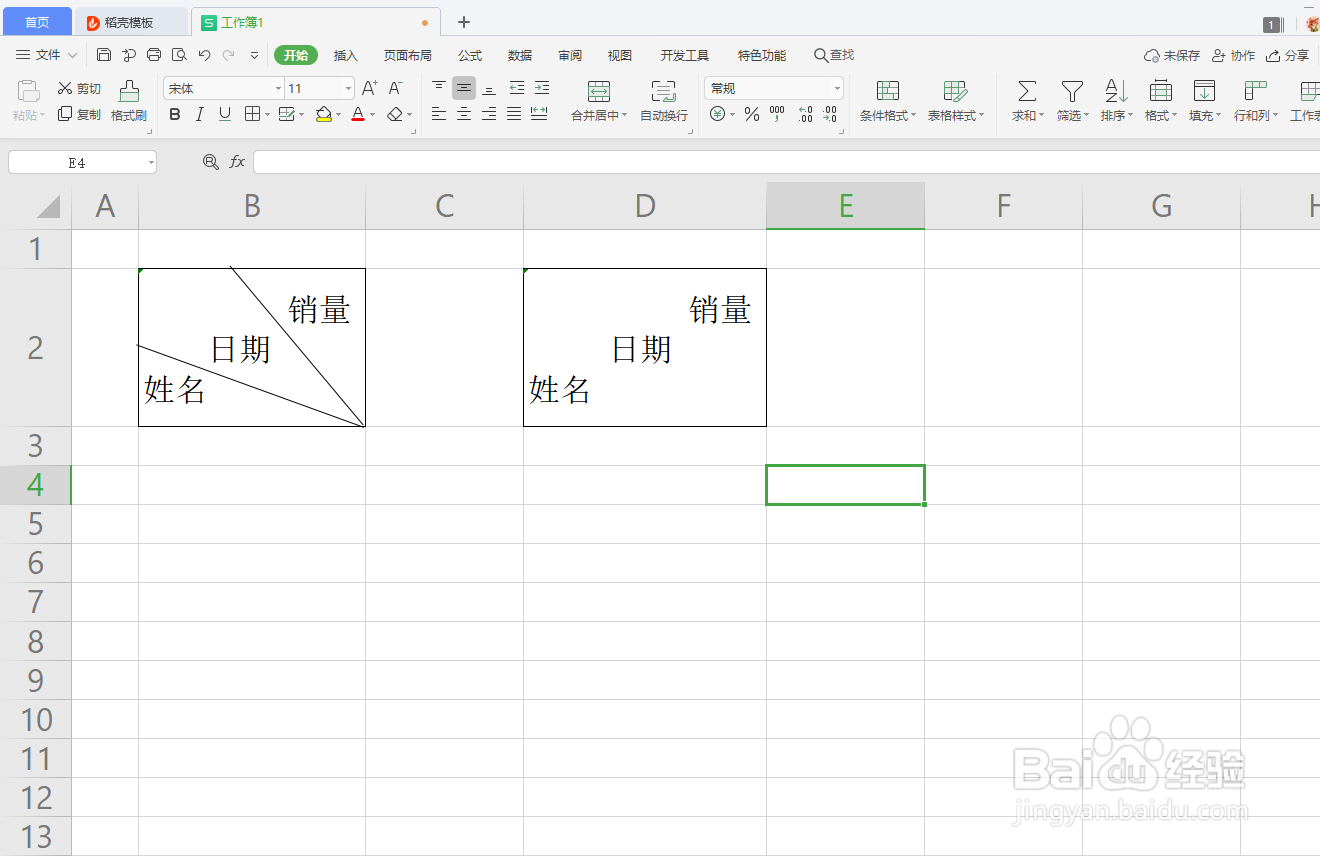1320x856 pixels.
Task: Open borders dropdown arrow
Action: click(x=267, y=115)
